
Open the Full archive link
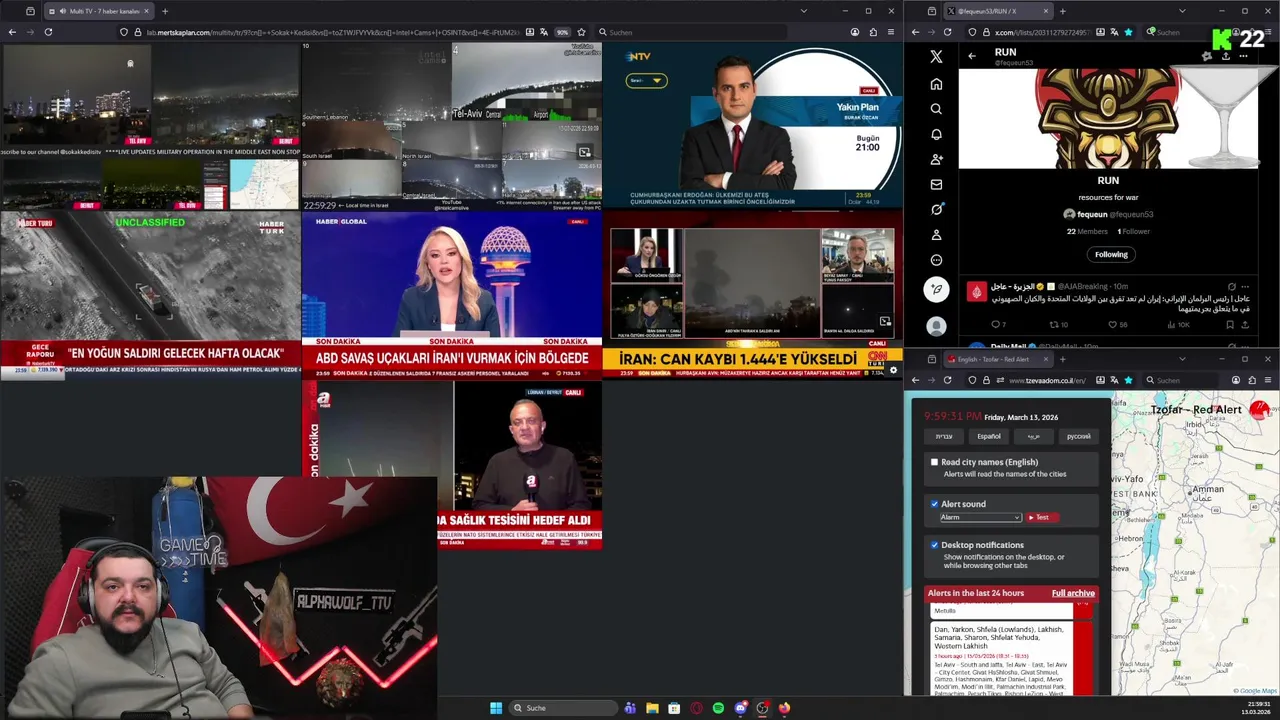click(x=1073, y=593)
